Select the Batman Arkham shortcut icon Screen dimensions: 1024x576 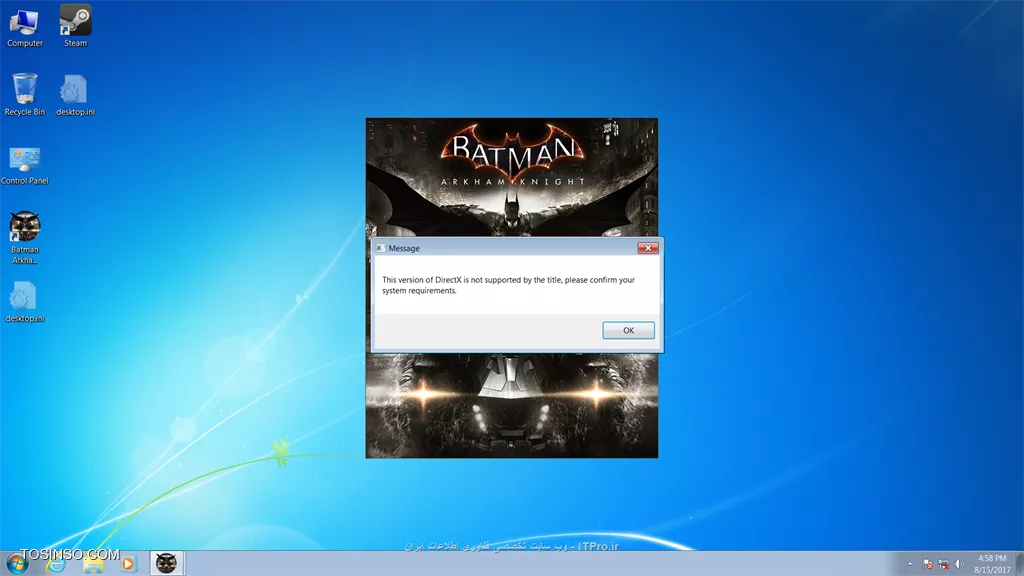tap(25, 238)
